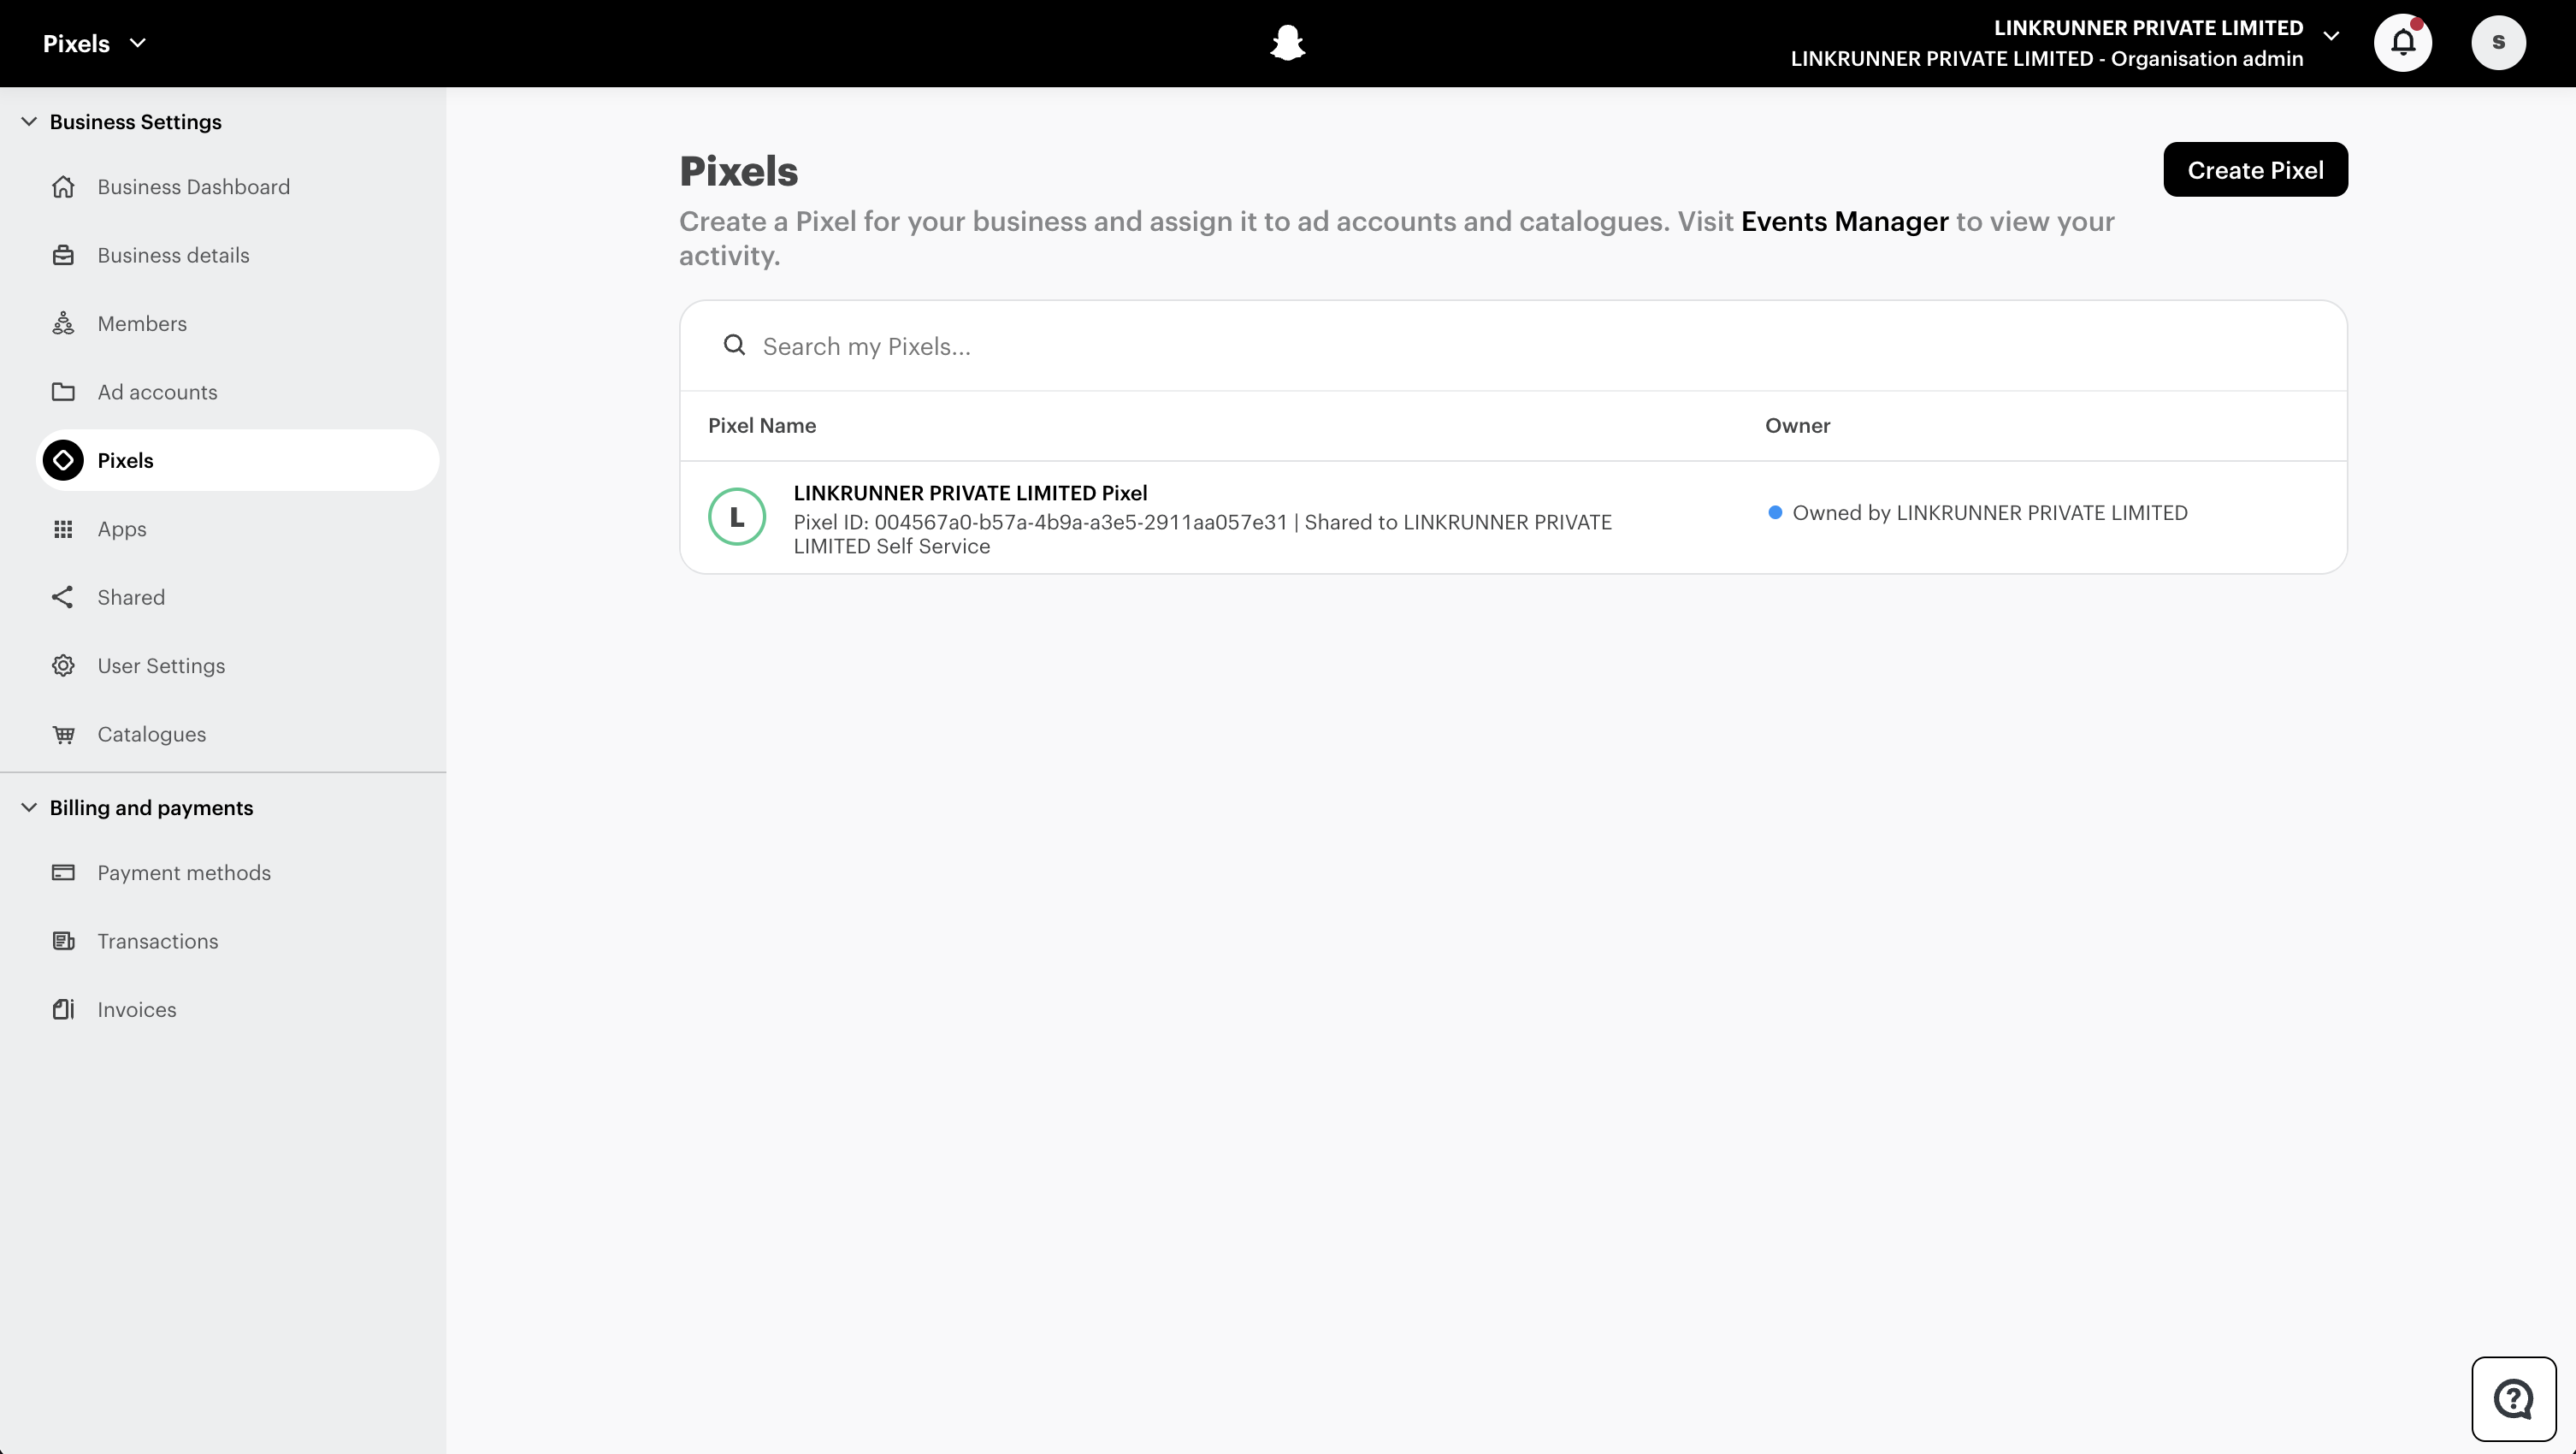2576x1454 pixels.
Task: Click the Members people icon
Action: click(64, 323)
